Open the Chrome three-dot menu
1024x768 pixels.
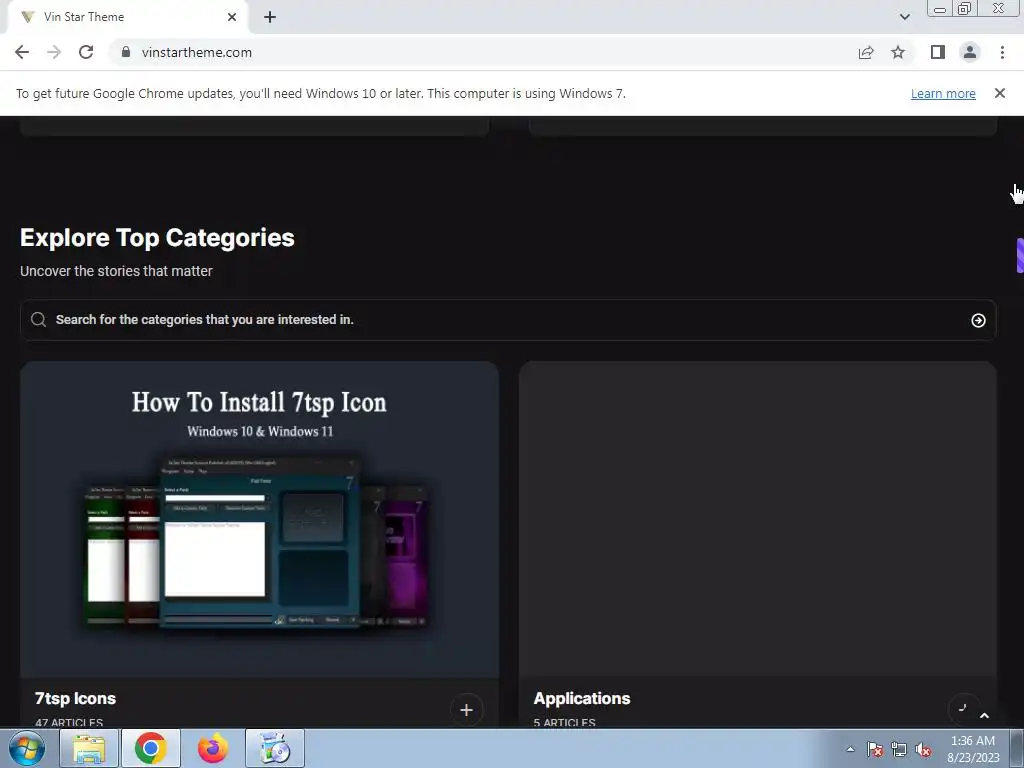click(x=1002, y=52)
